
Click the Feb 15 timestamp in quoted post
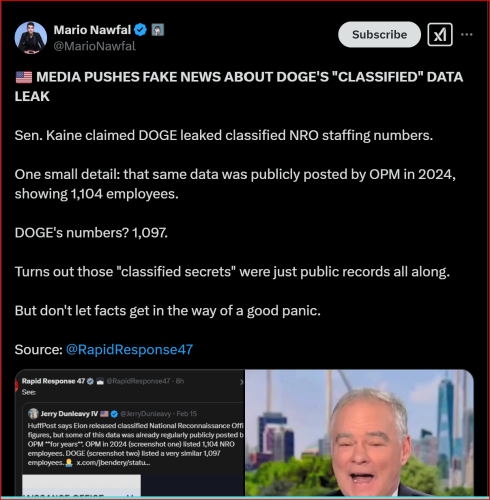[187, 414]
